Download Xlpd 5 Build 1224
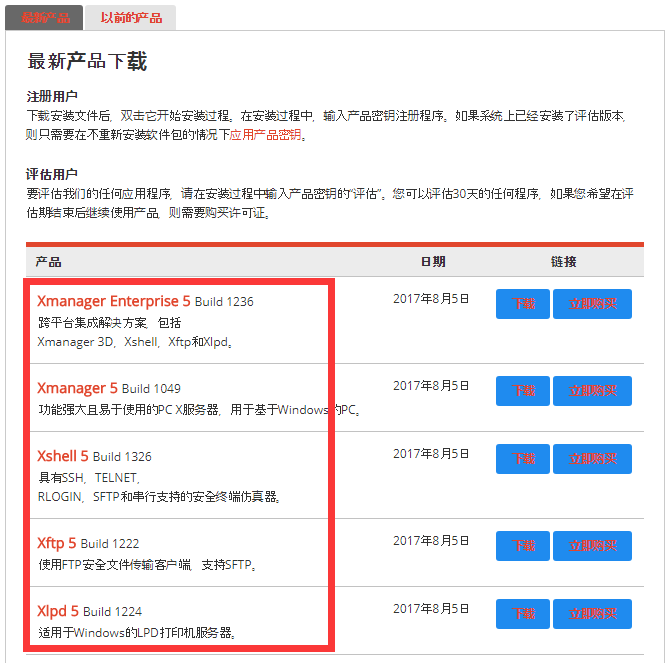The width and height of the screenshot is (667, 663). [523, 614]
